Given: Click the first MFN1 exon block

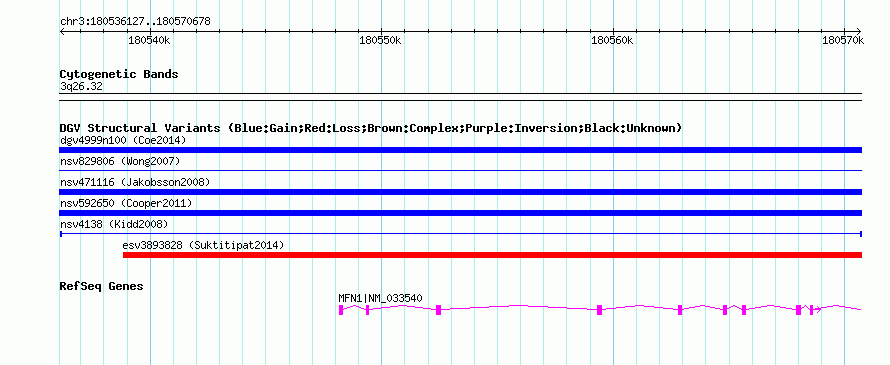Looking at the screenshot, I should [341, 309].
